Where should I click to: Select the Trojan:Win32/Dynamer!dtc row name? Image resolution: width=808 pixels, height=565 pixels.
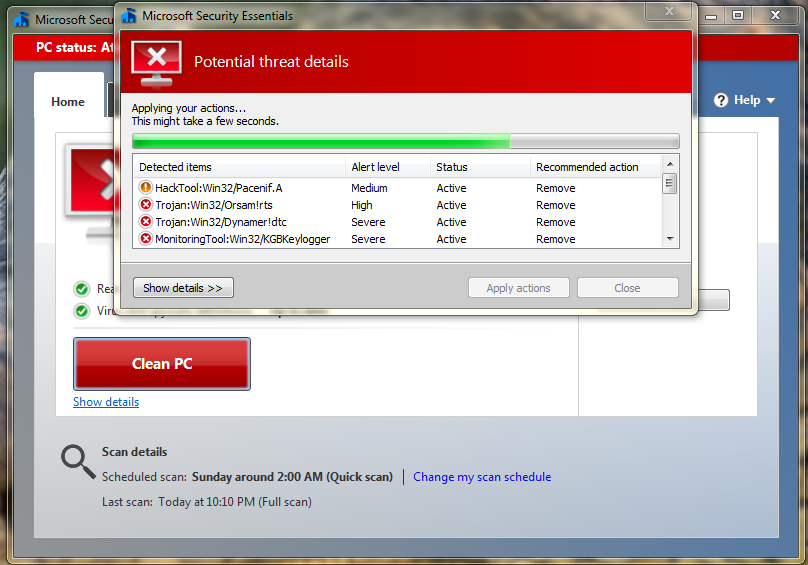point(221,222)
